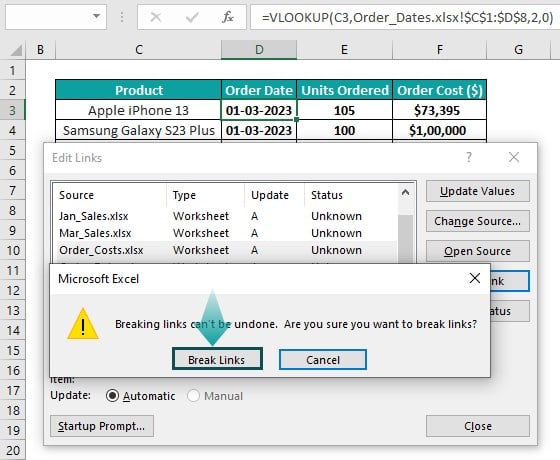
Task: Click the Edit Links help question mark
Action: tap(469, 157)
